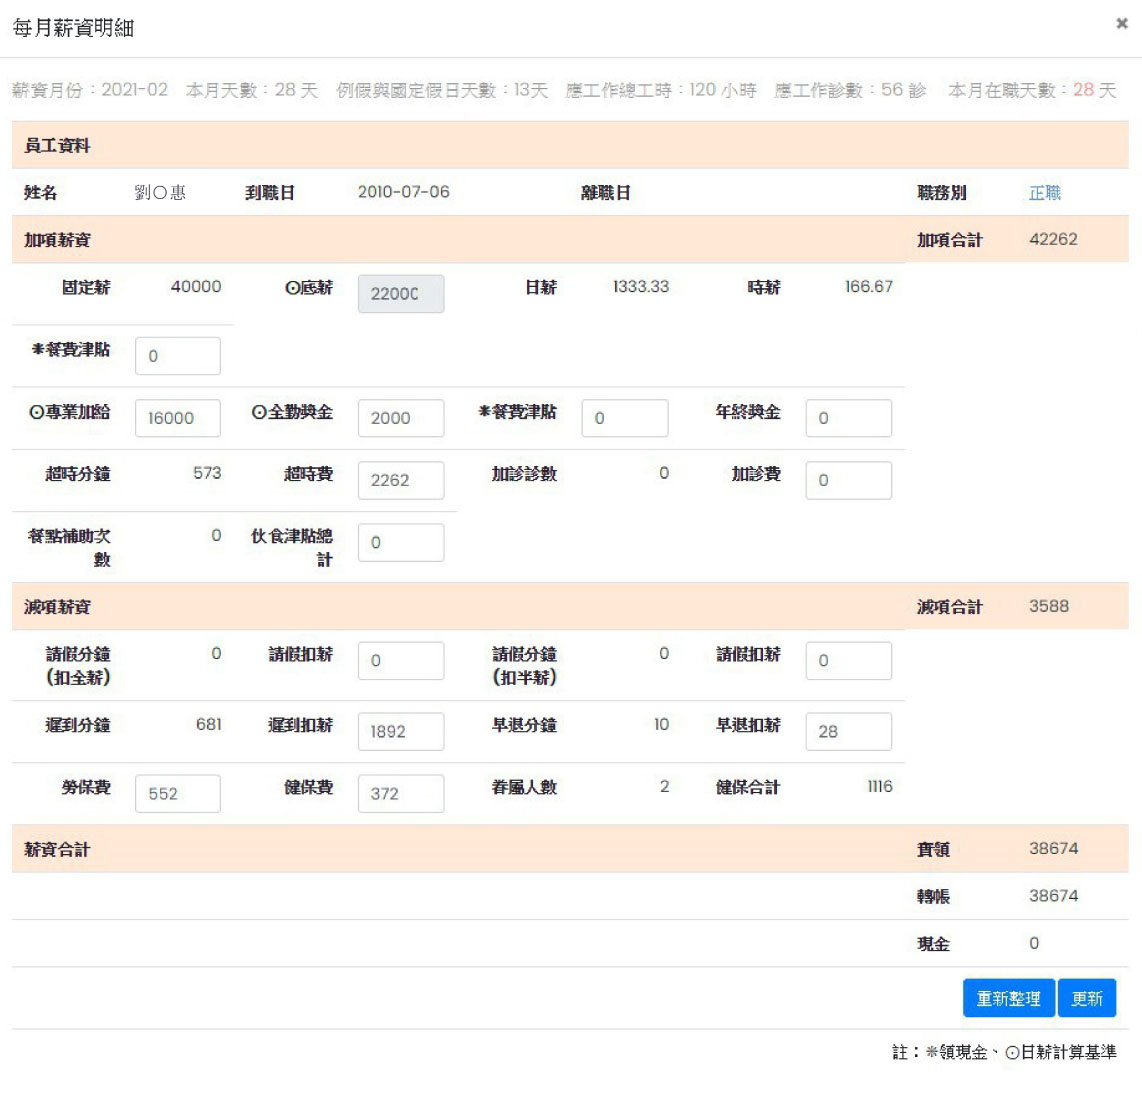
Task: Click 餐費津貼 field beside 全勤獎金
Action: [624, 418]
